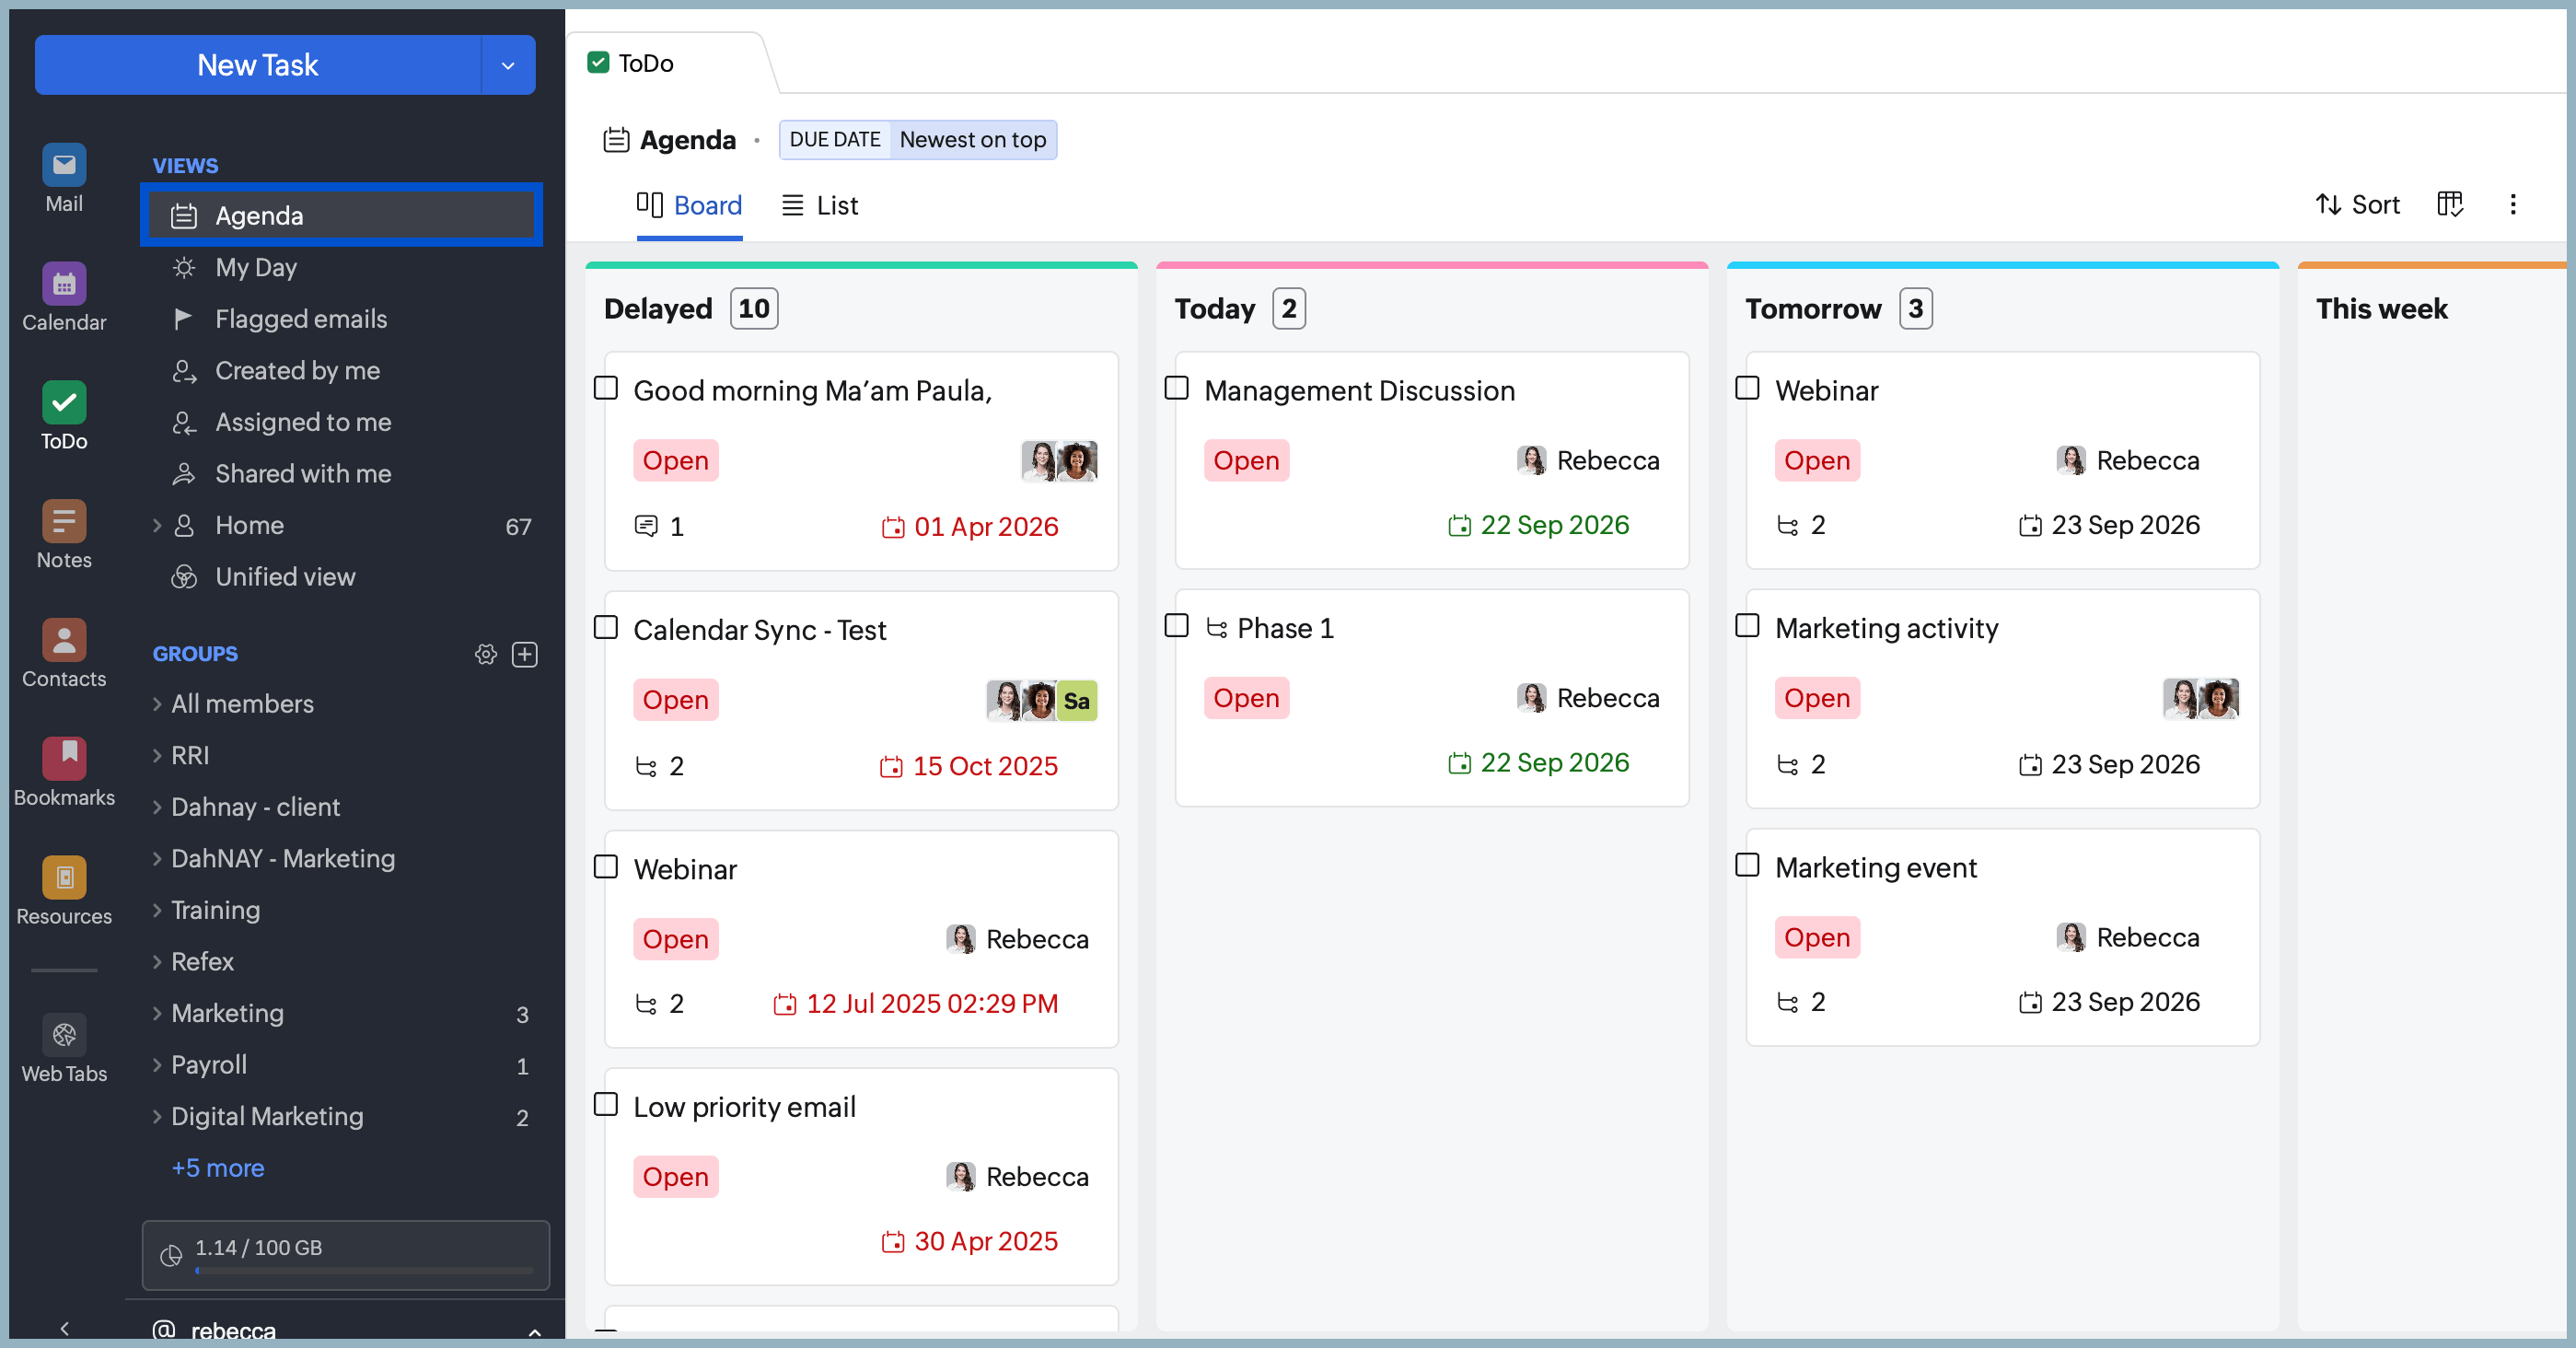The width and height of the screenshot is (2576, 1348).
Task: Expand the account menu next to rebecca
Action: click(534, 1331)
